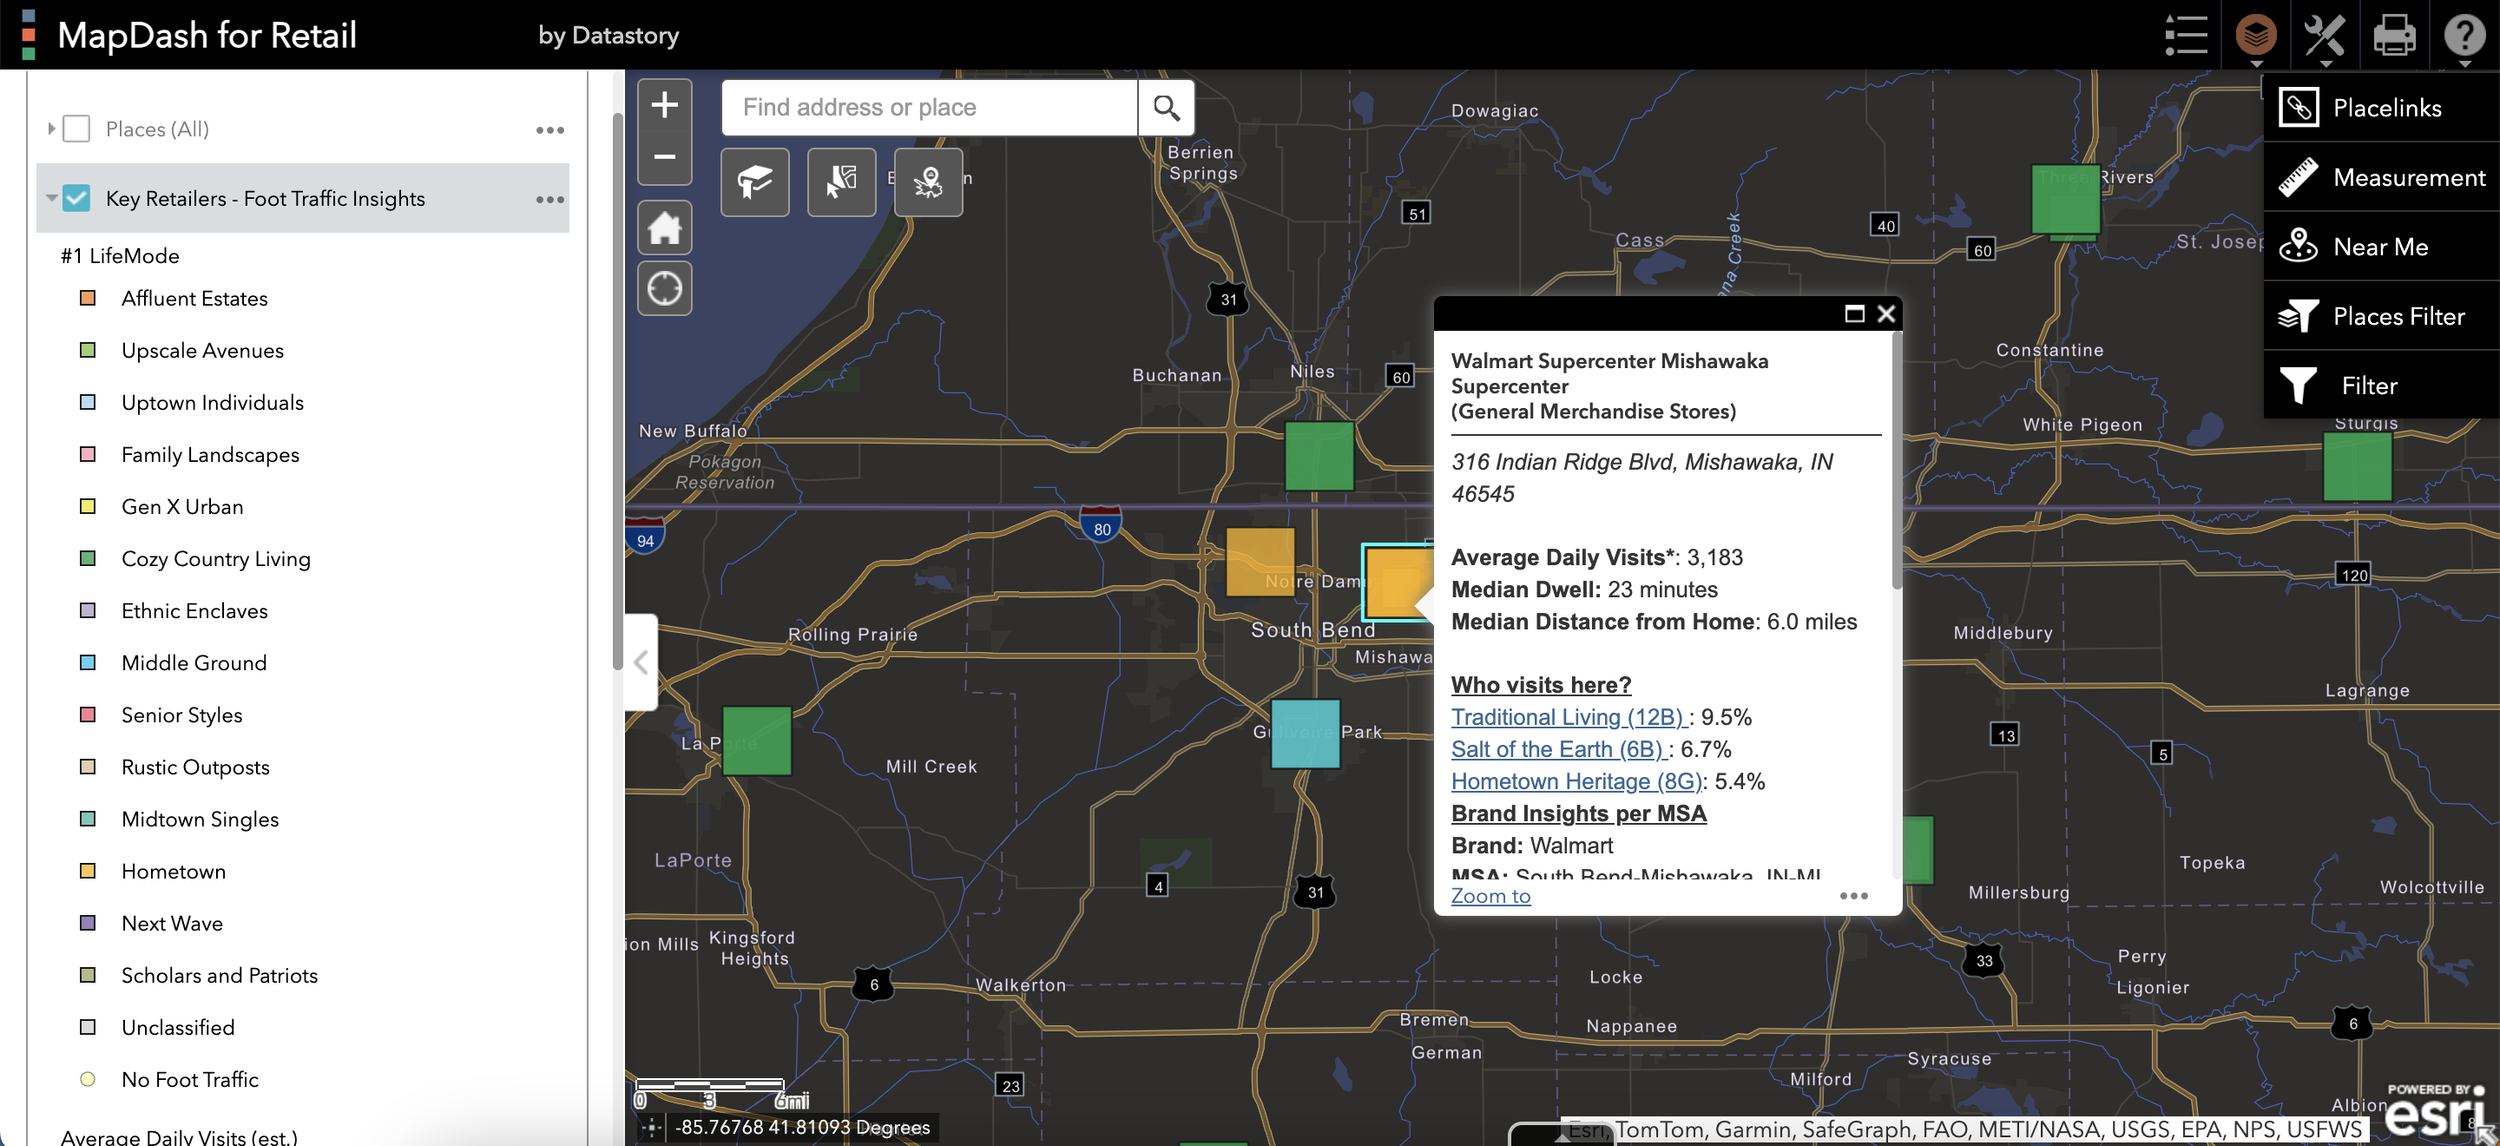
Task: Expand the Places (All) layer arrow
Action: point(51,129)
